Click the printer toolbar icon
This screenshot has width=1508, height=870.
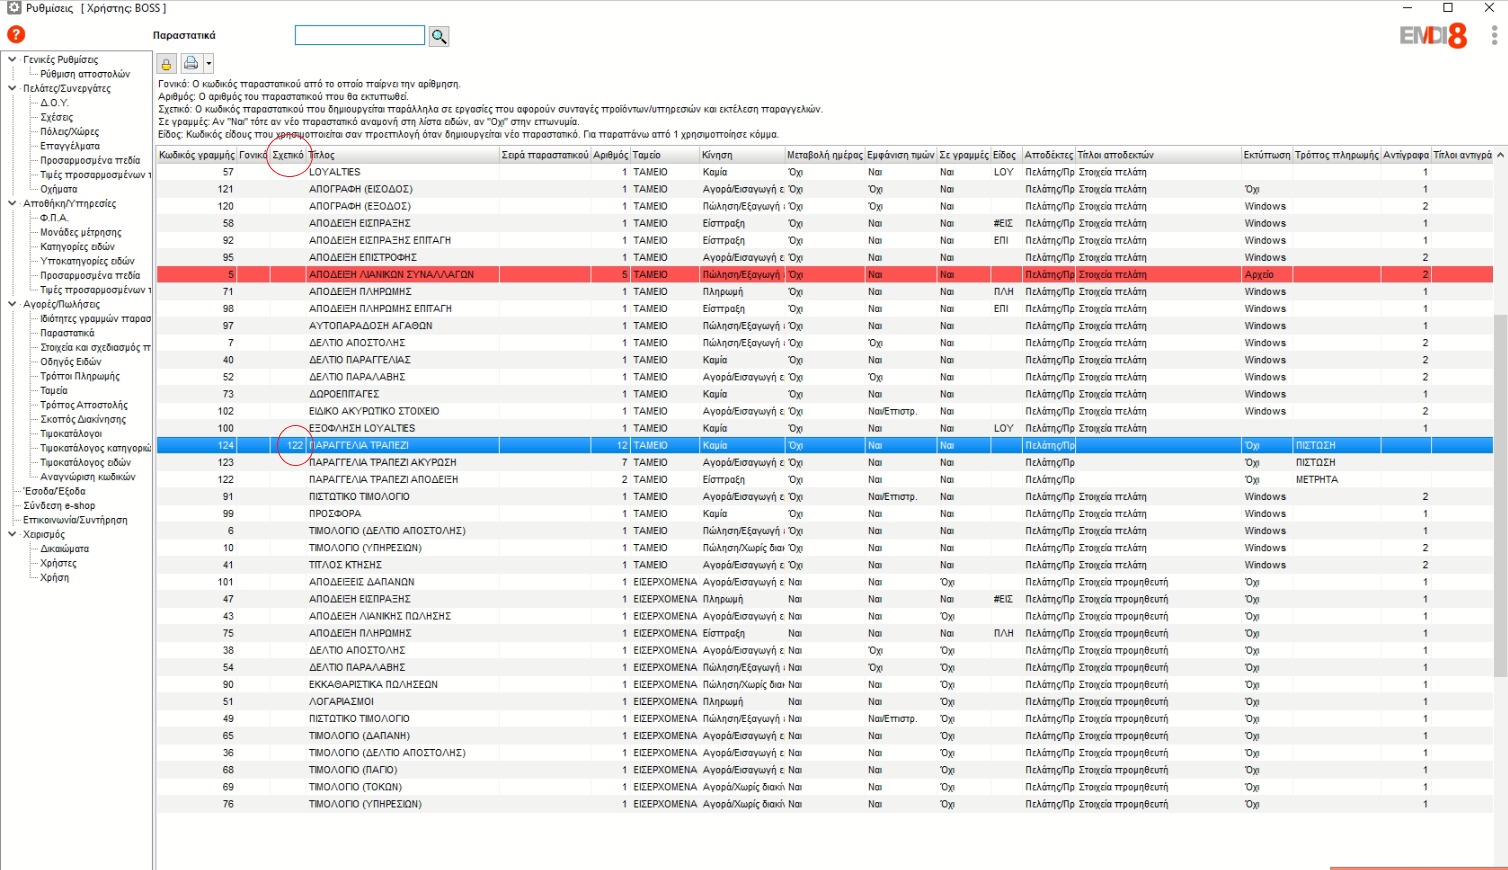(191, 64)
